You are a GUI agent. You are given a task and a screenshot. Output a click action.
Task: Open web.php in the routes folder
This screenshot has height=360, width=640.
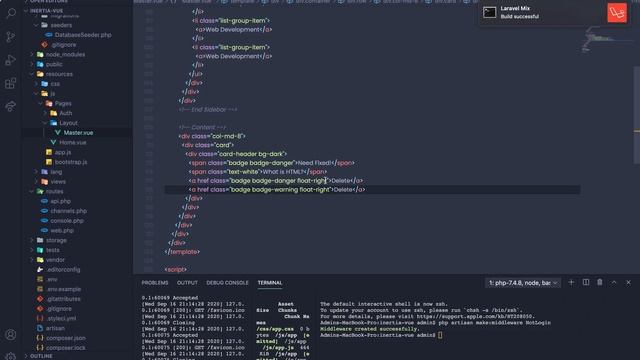[x=62, y=231]
